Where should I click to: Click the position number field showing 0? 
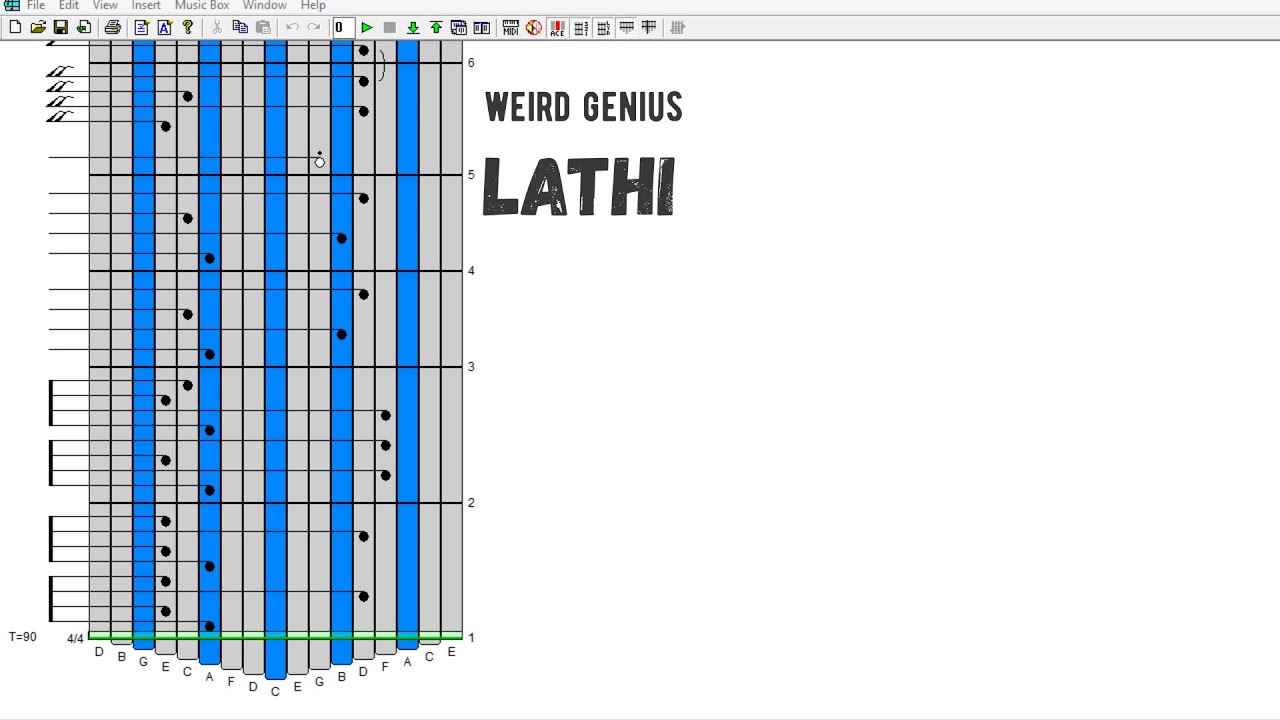(x=343, y=28)
